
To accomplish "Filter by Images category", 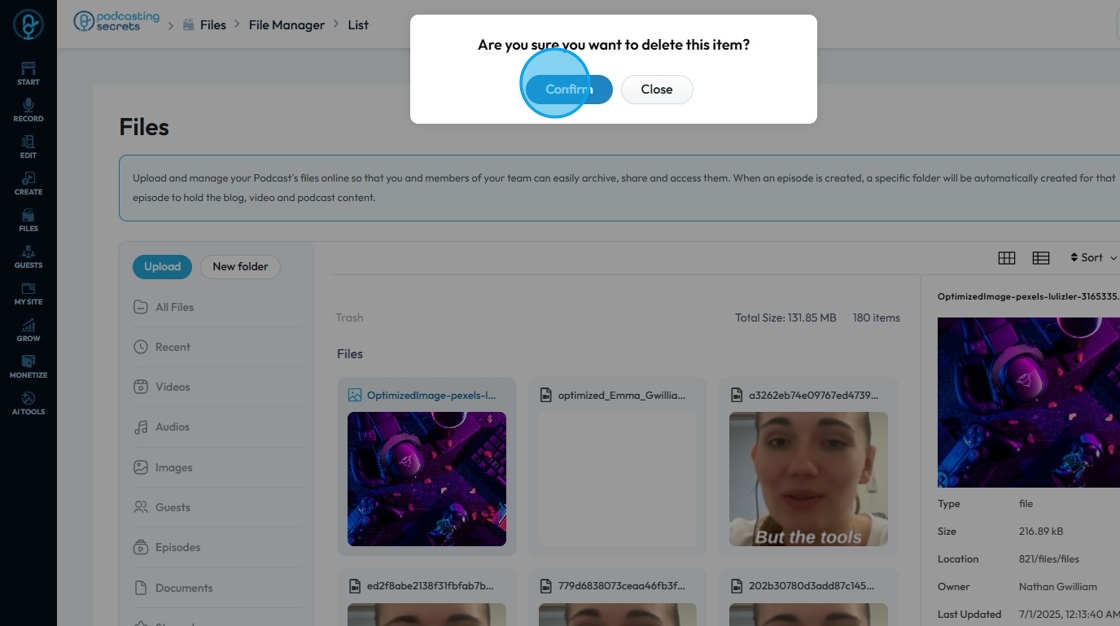I will pos(217,467).
